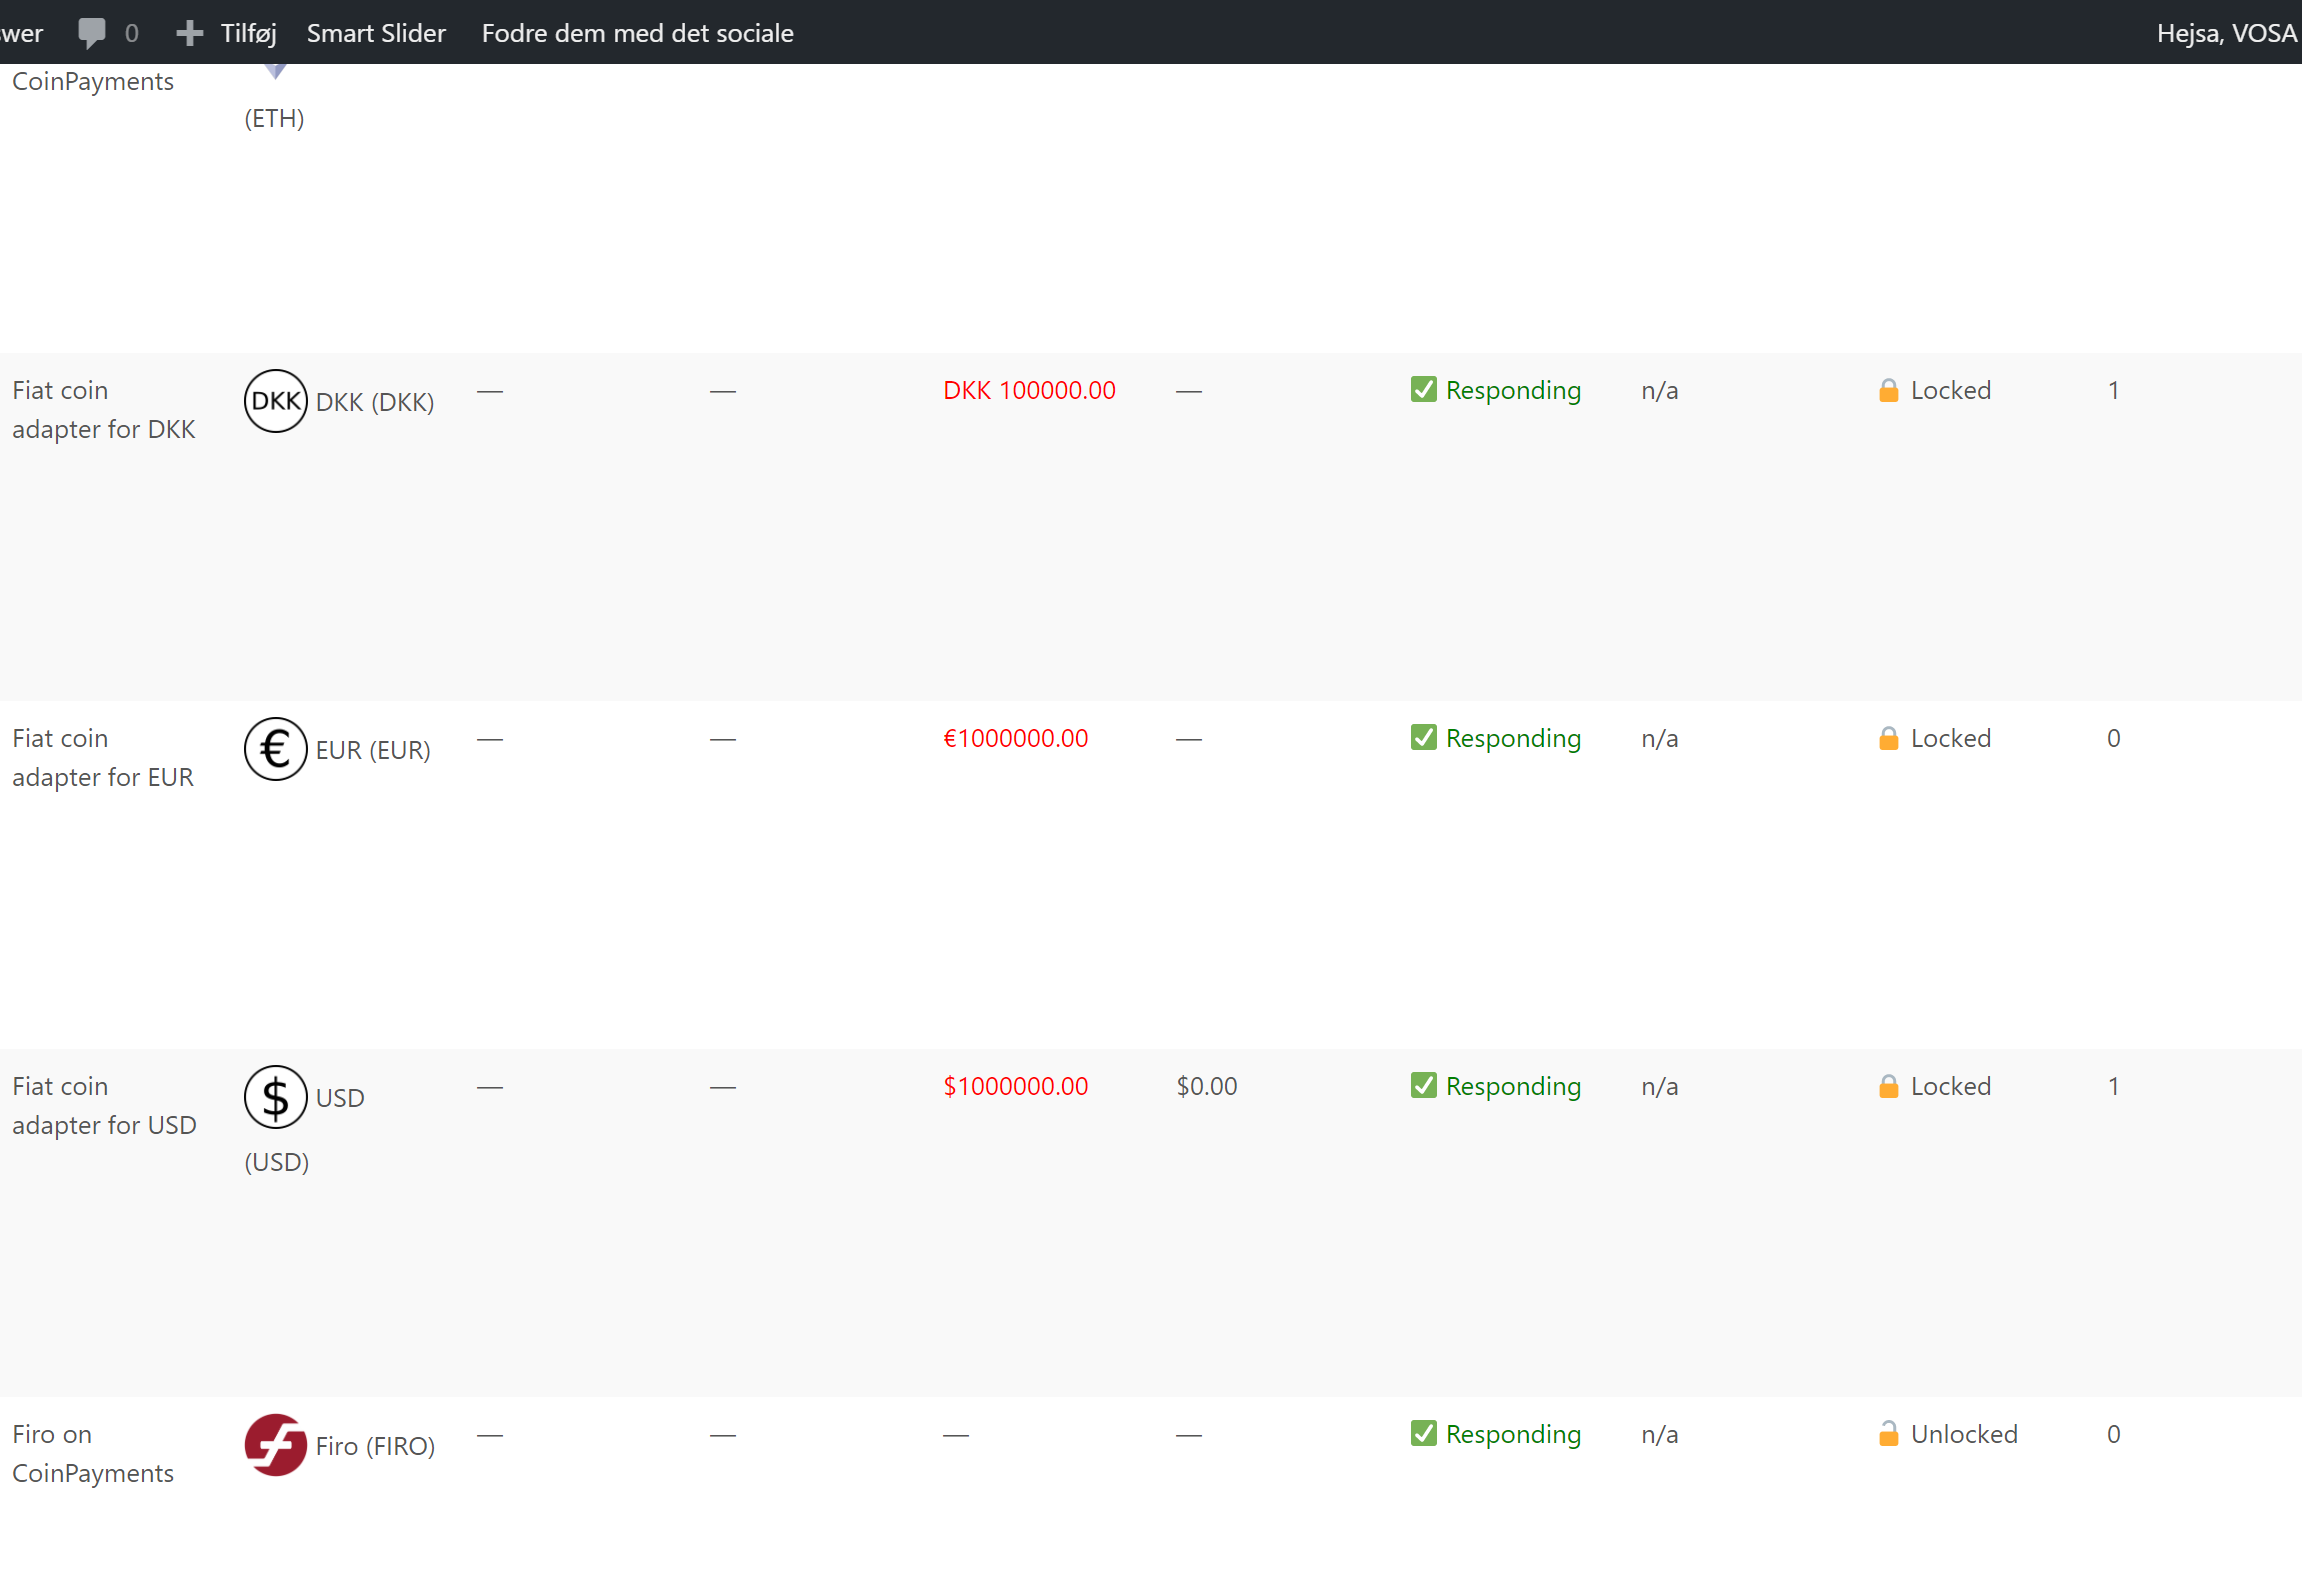
Task: Click the lock icon in EUR row
Action: tap(1889, 738)
